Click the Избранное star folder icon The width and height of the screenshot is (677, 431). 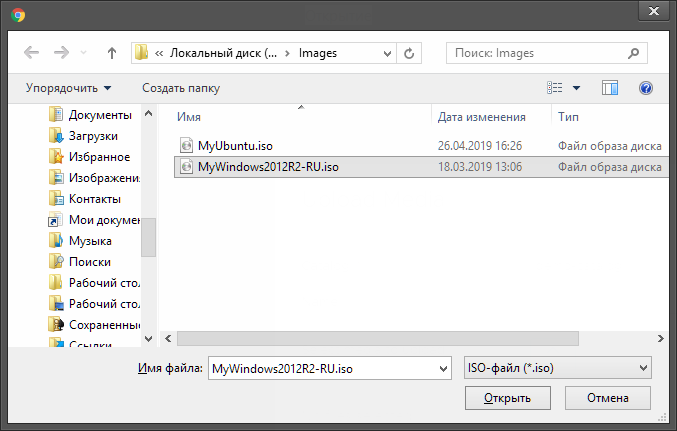click(x=56, y=156)
